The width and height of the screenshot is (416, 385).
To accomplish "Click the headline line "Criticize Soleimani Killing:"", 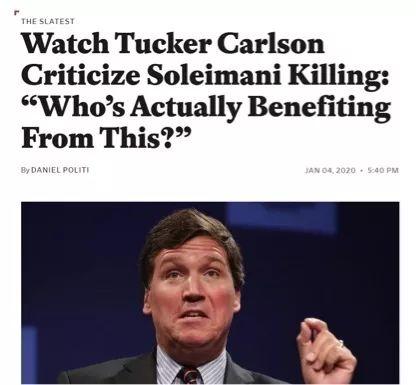I will coord(205,75).
